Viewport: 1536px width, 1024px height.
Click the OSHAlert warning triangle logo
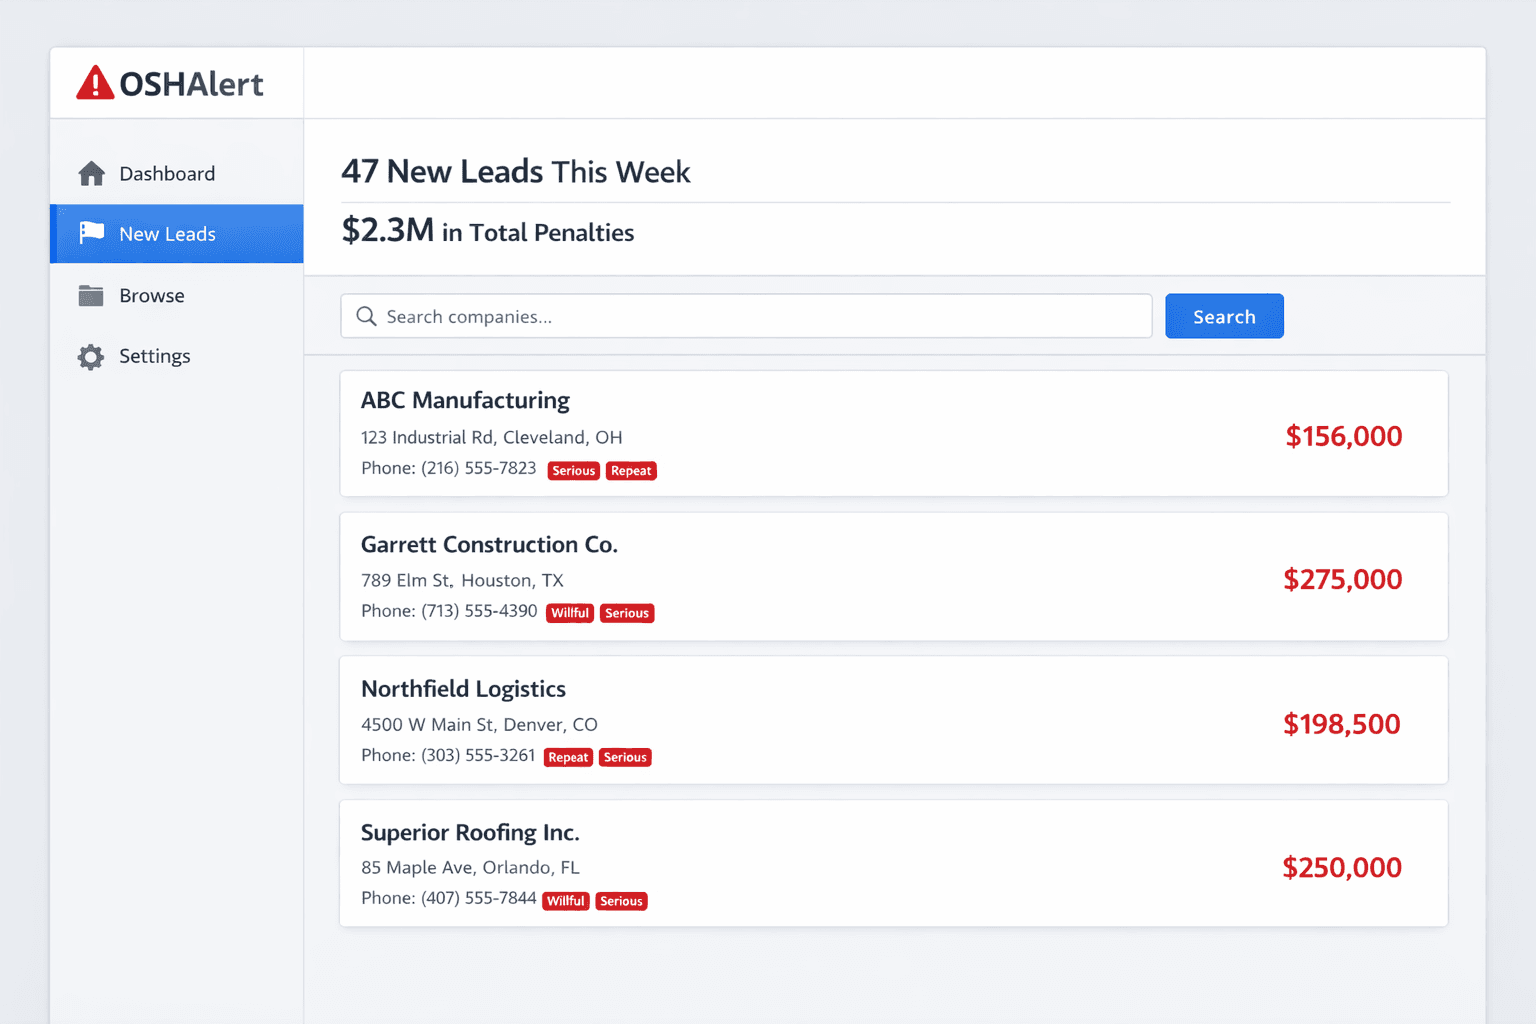[x=94, y=83]
